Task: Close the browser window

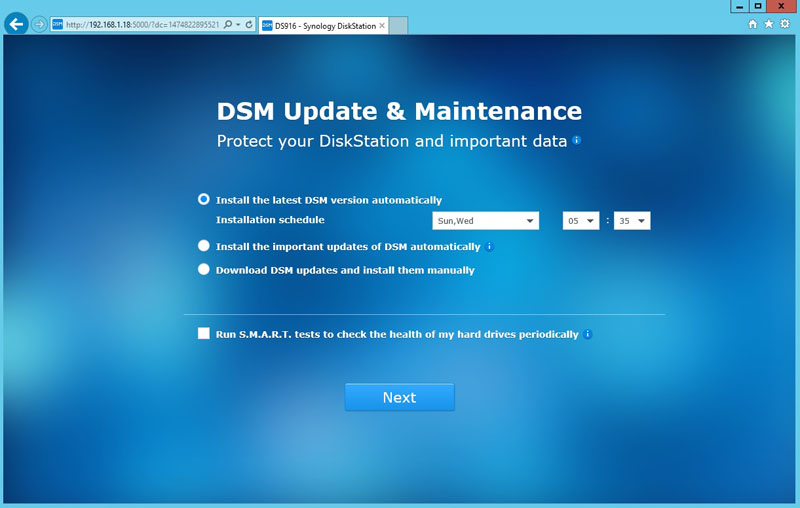Action: [782, 6]
